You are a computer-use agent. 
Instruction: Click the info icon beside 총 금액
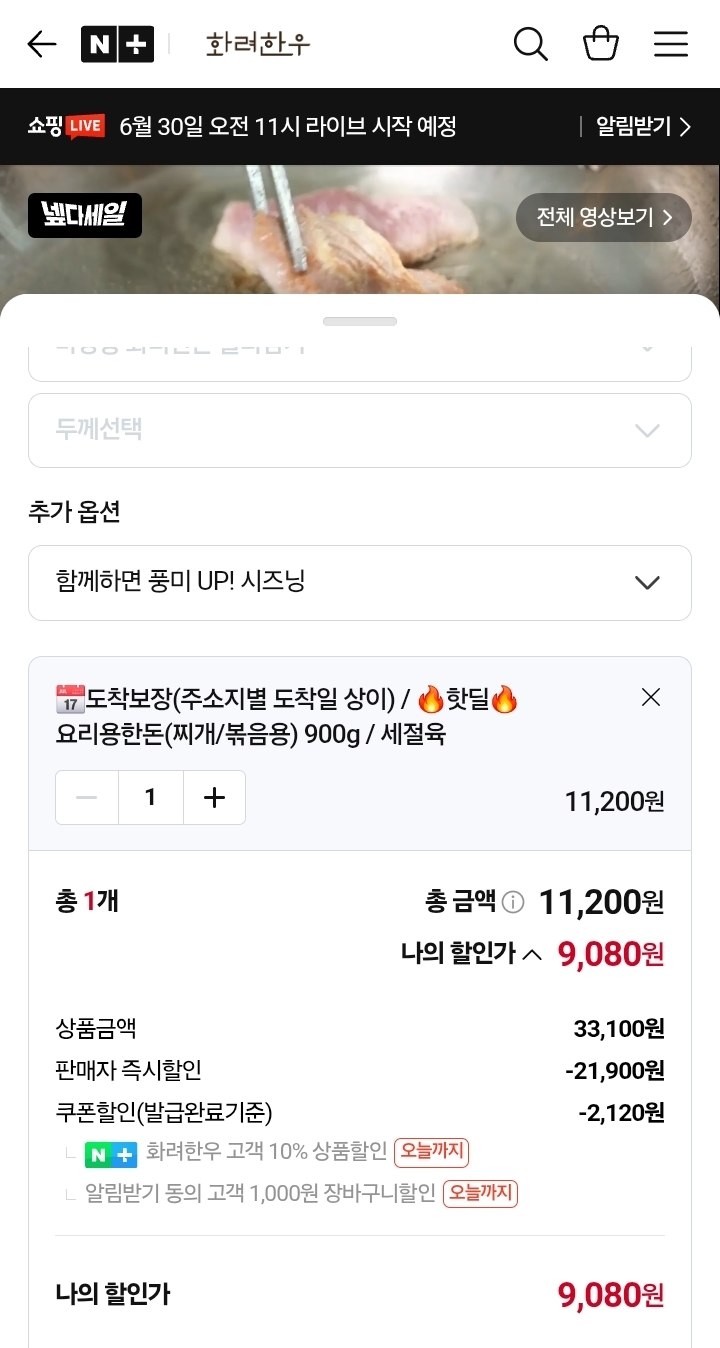pos(513,903)
